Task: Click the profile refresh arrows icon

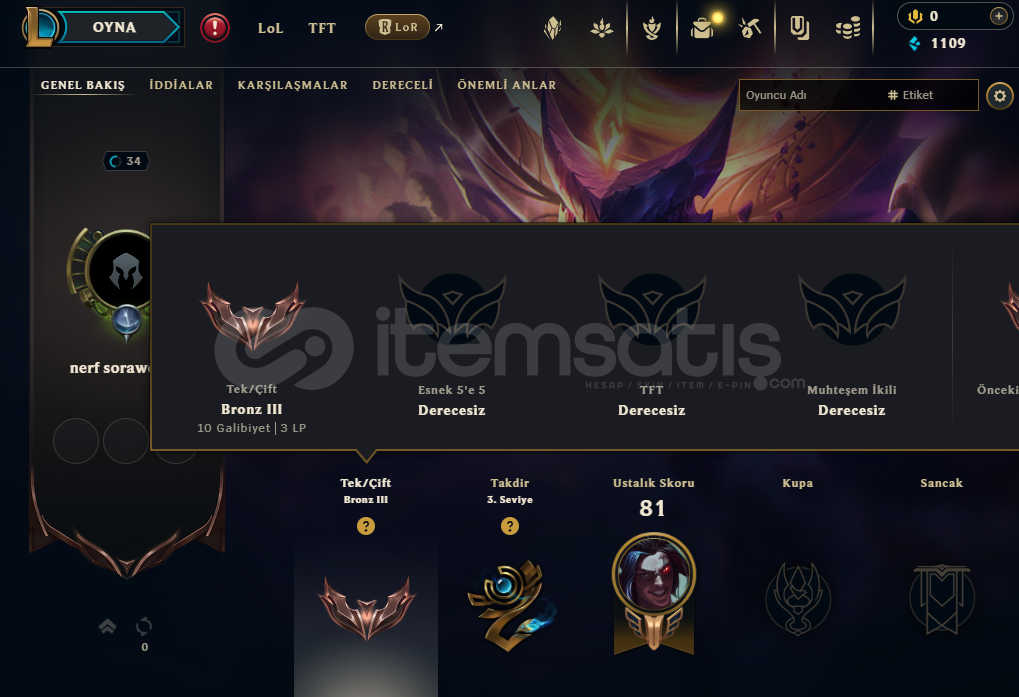Action: click(x=144, y=627)
